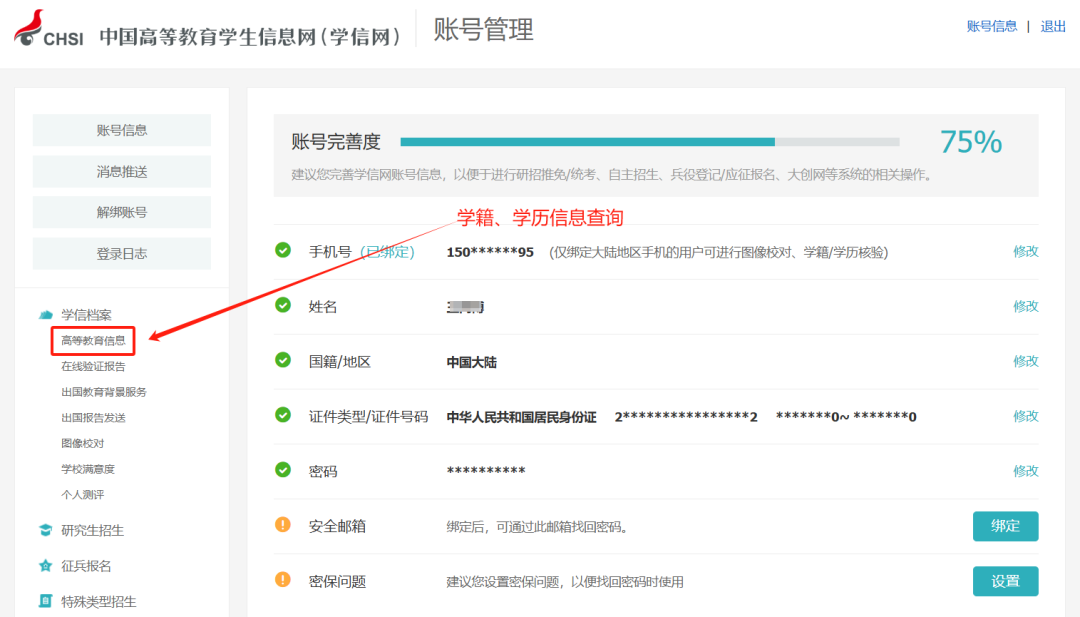Click the masked ID number 2****************2
Image resolution: width=1080 pixels, height=617 pixels.
[x=686, y=417]
